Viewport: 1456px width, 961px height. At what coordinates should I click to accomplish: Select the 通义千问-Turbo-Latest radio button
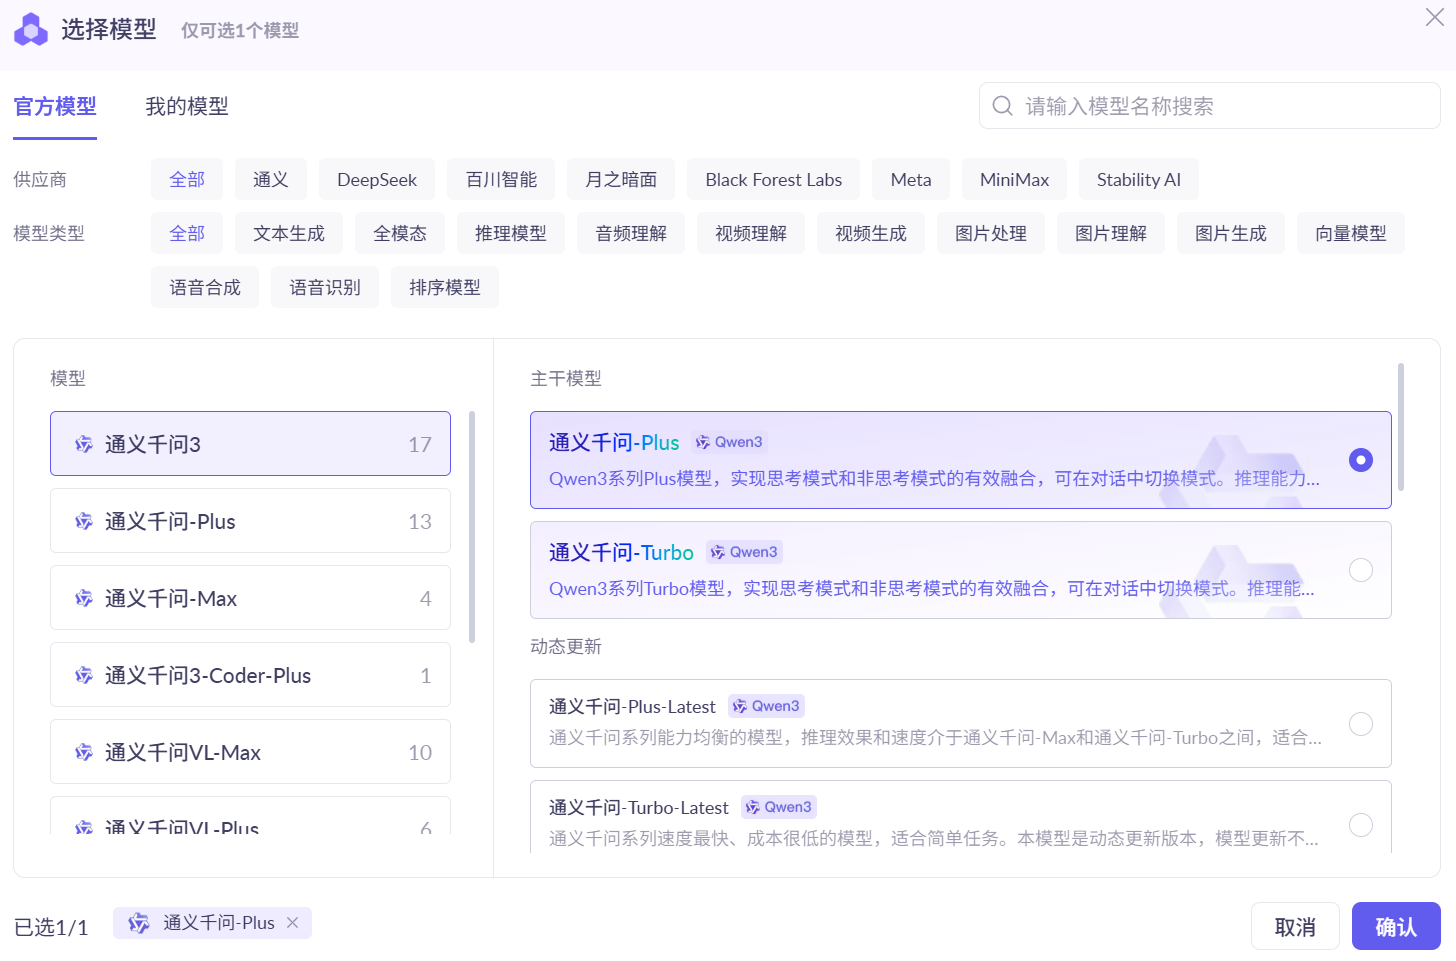coord(1361,825)
